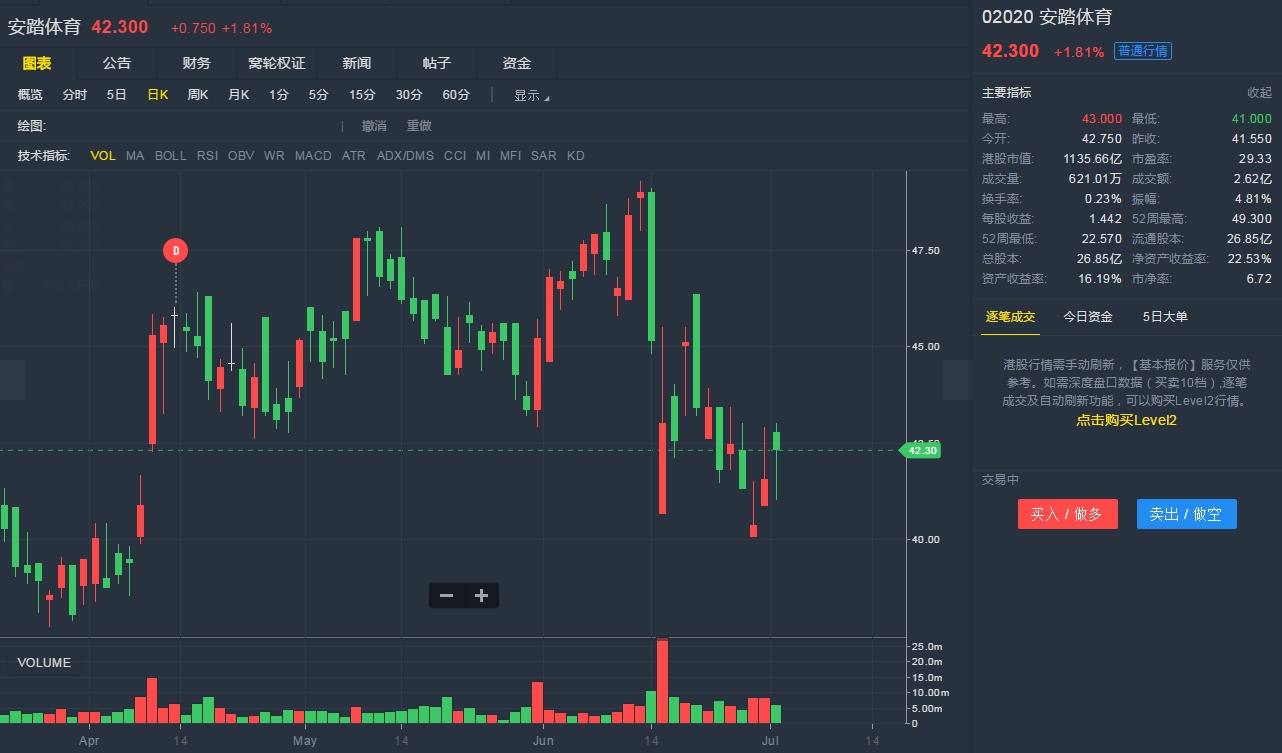Switch chart to 5日 period
Image resolution: width=1282 pixels, height=753 pixels.
click(x=117, y=95)
